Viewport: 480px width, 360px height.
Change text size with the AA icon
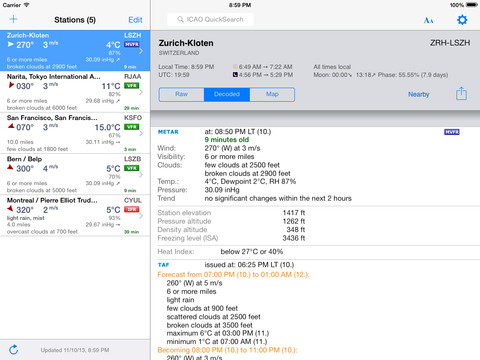428,20
